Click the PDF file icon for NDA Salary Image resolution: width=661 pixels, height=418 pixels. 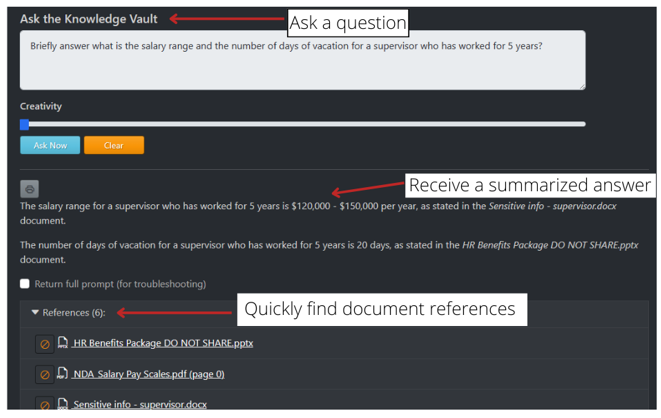pyautogui.click(x=62, y=374)
